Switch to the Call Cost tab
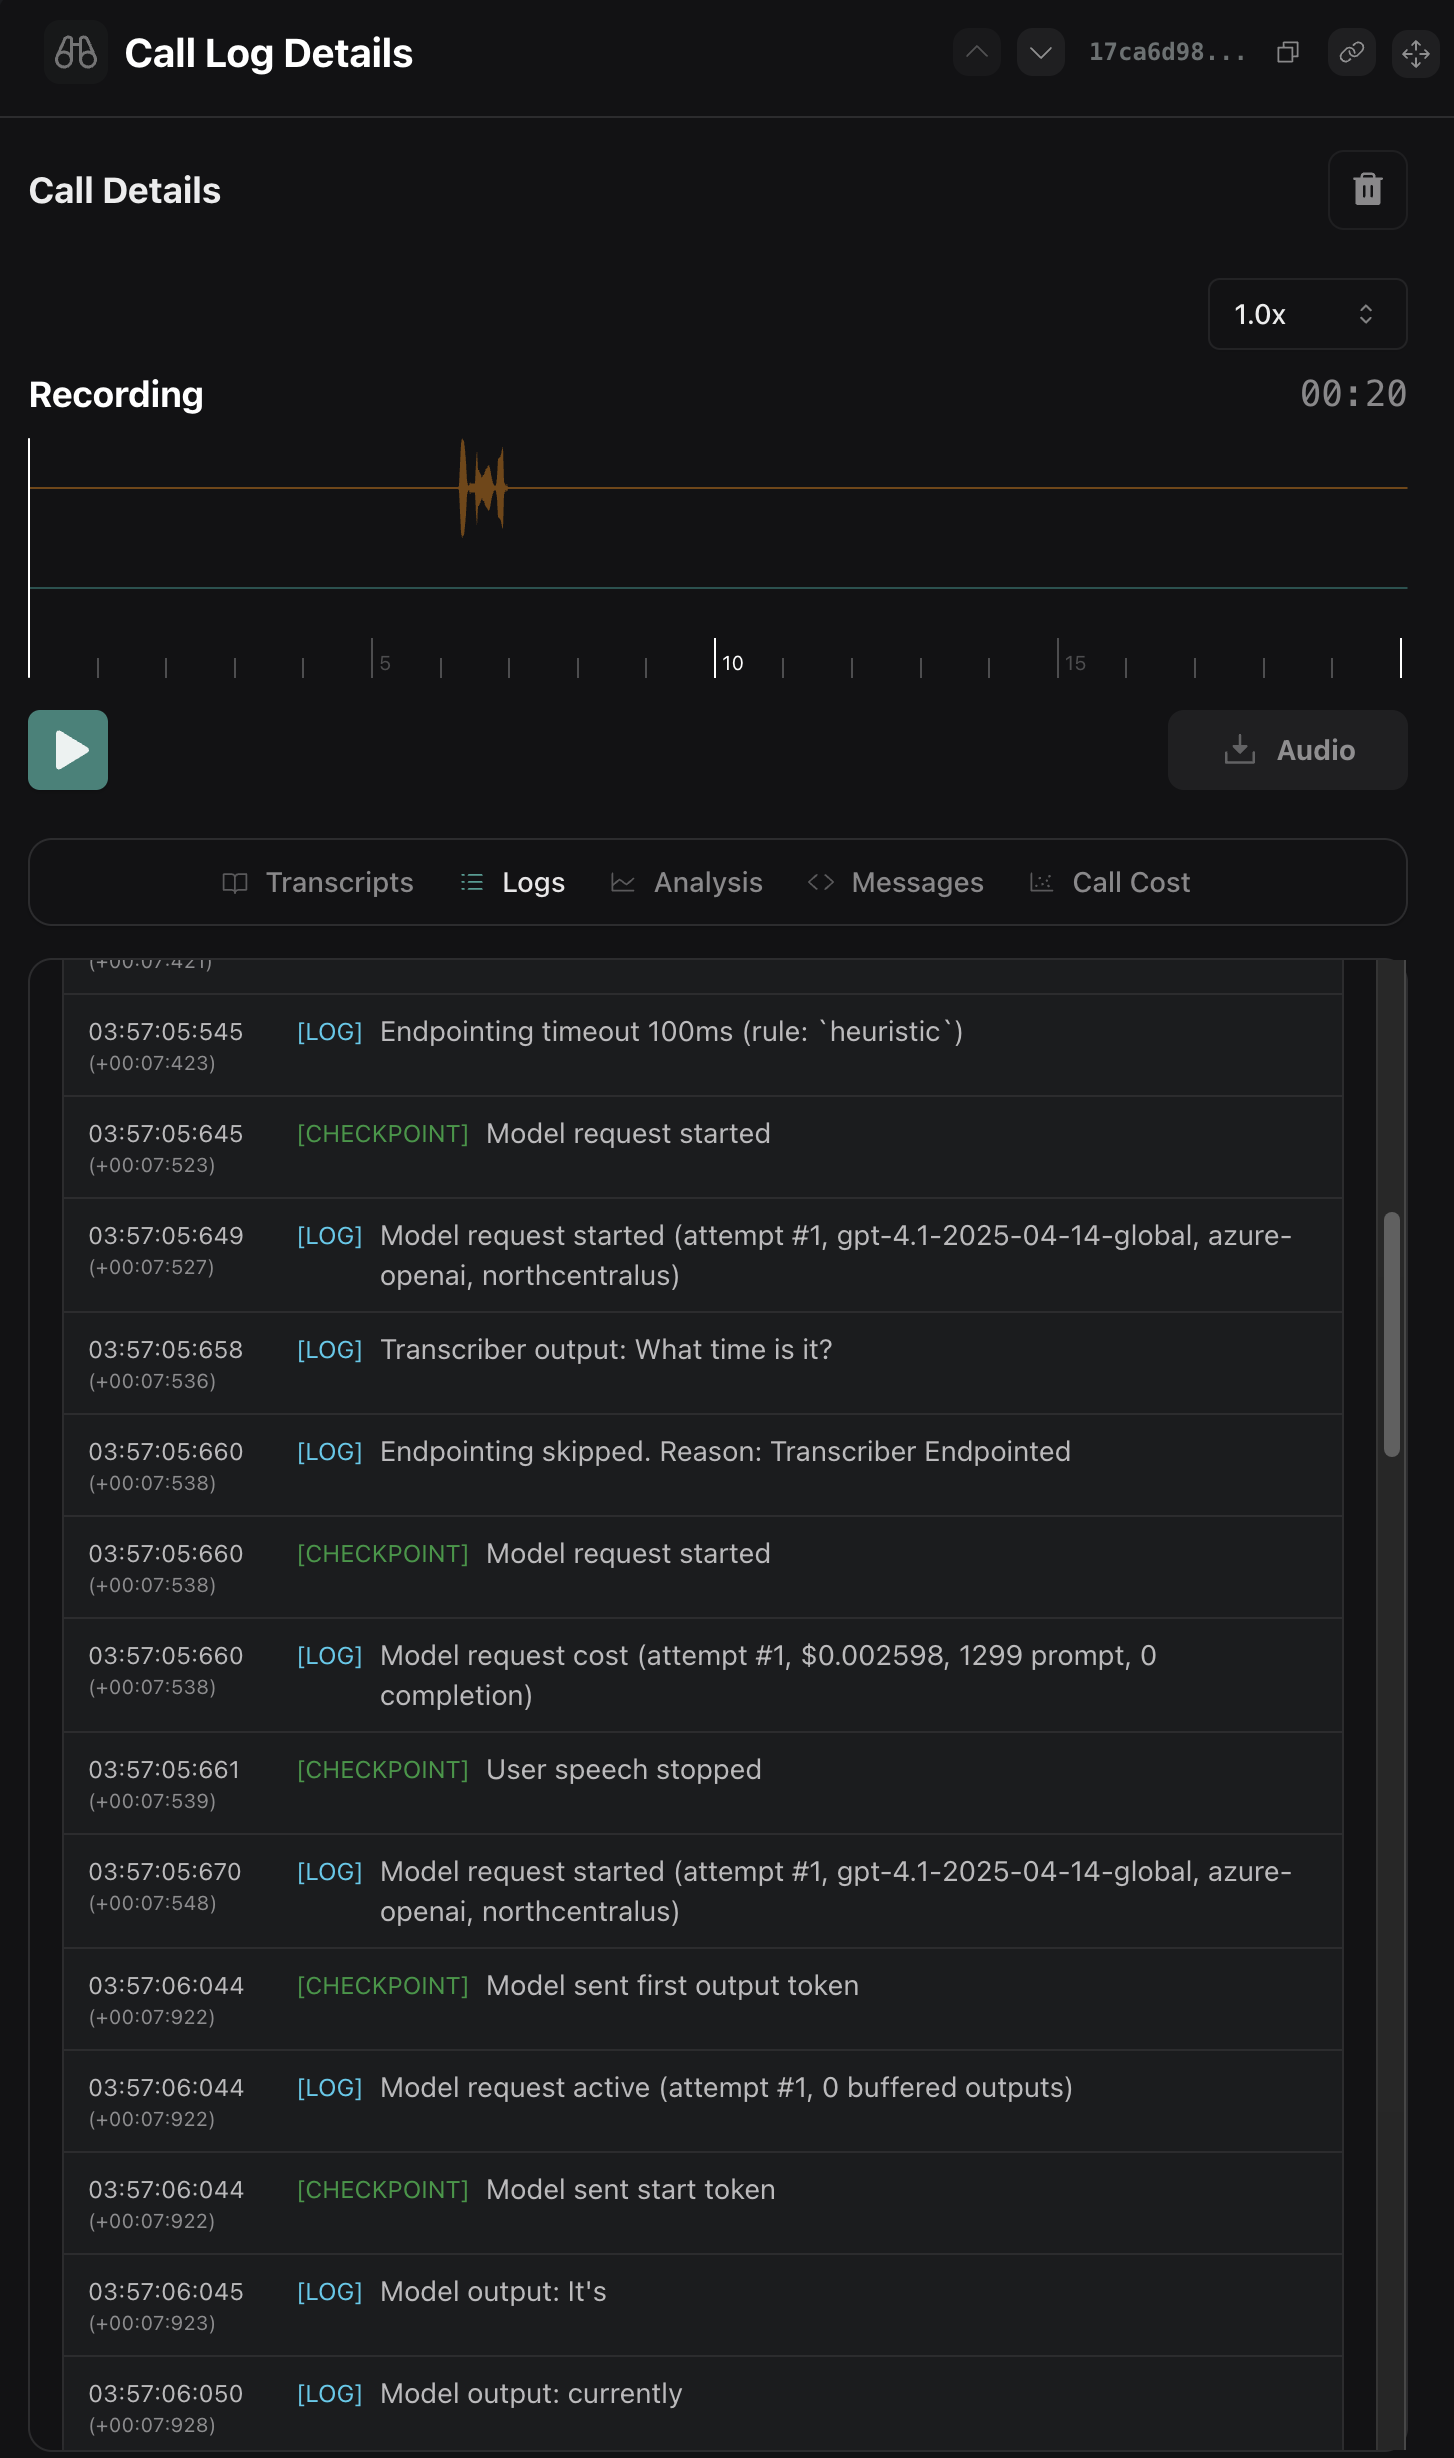 [1110, 882]
